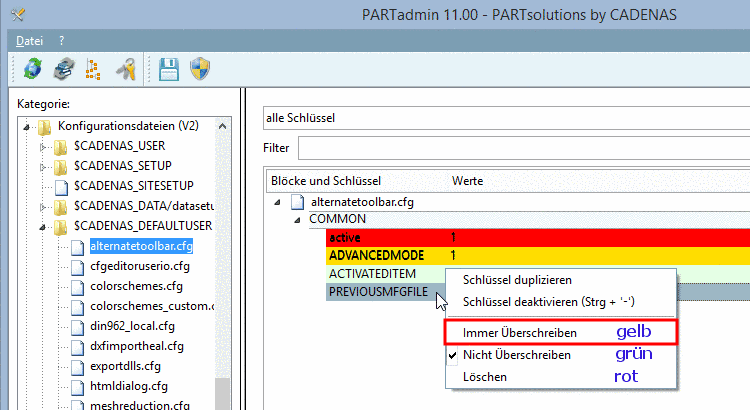Select the red active key row
Image resolution: width=750 pixels, height=410 pixels.
click(x=538, y=238)
